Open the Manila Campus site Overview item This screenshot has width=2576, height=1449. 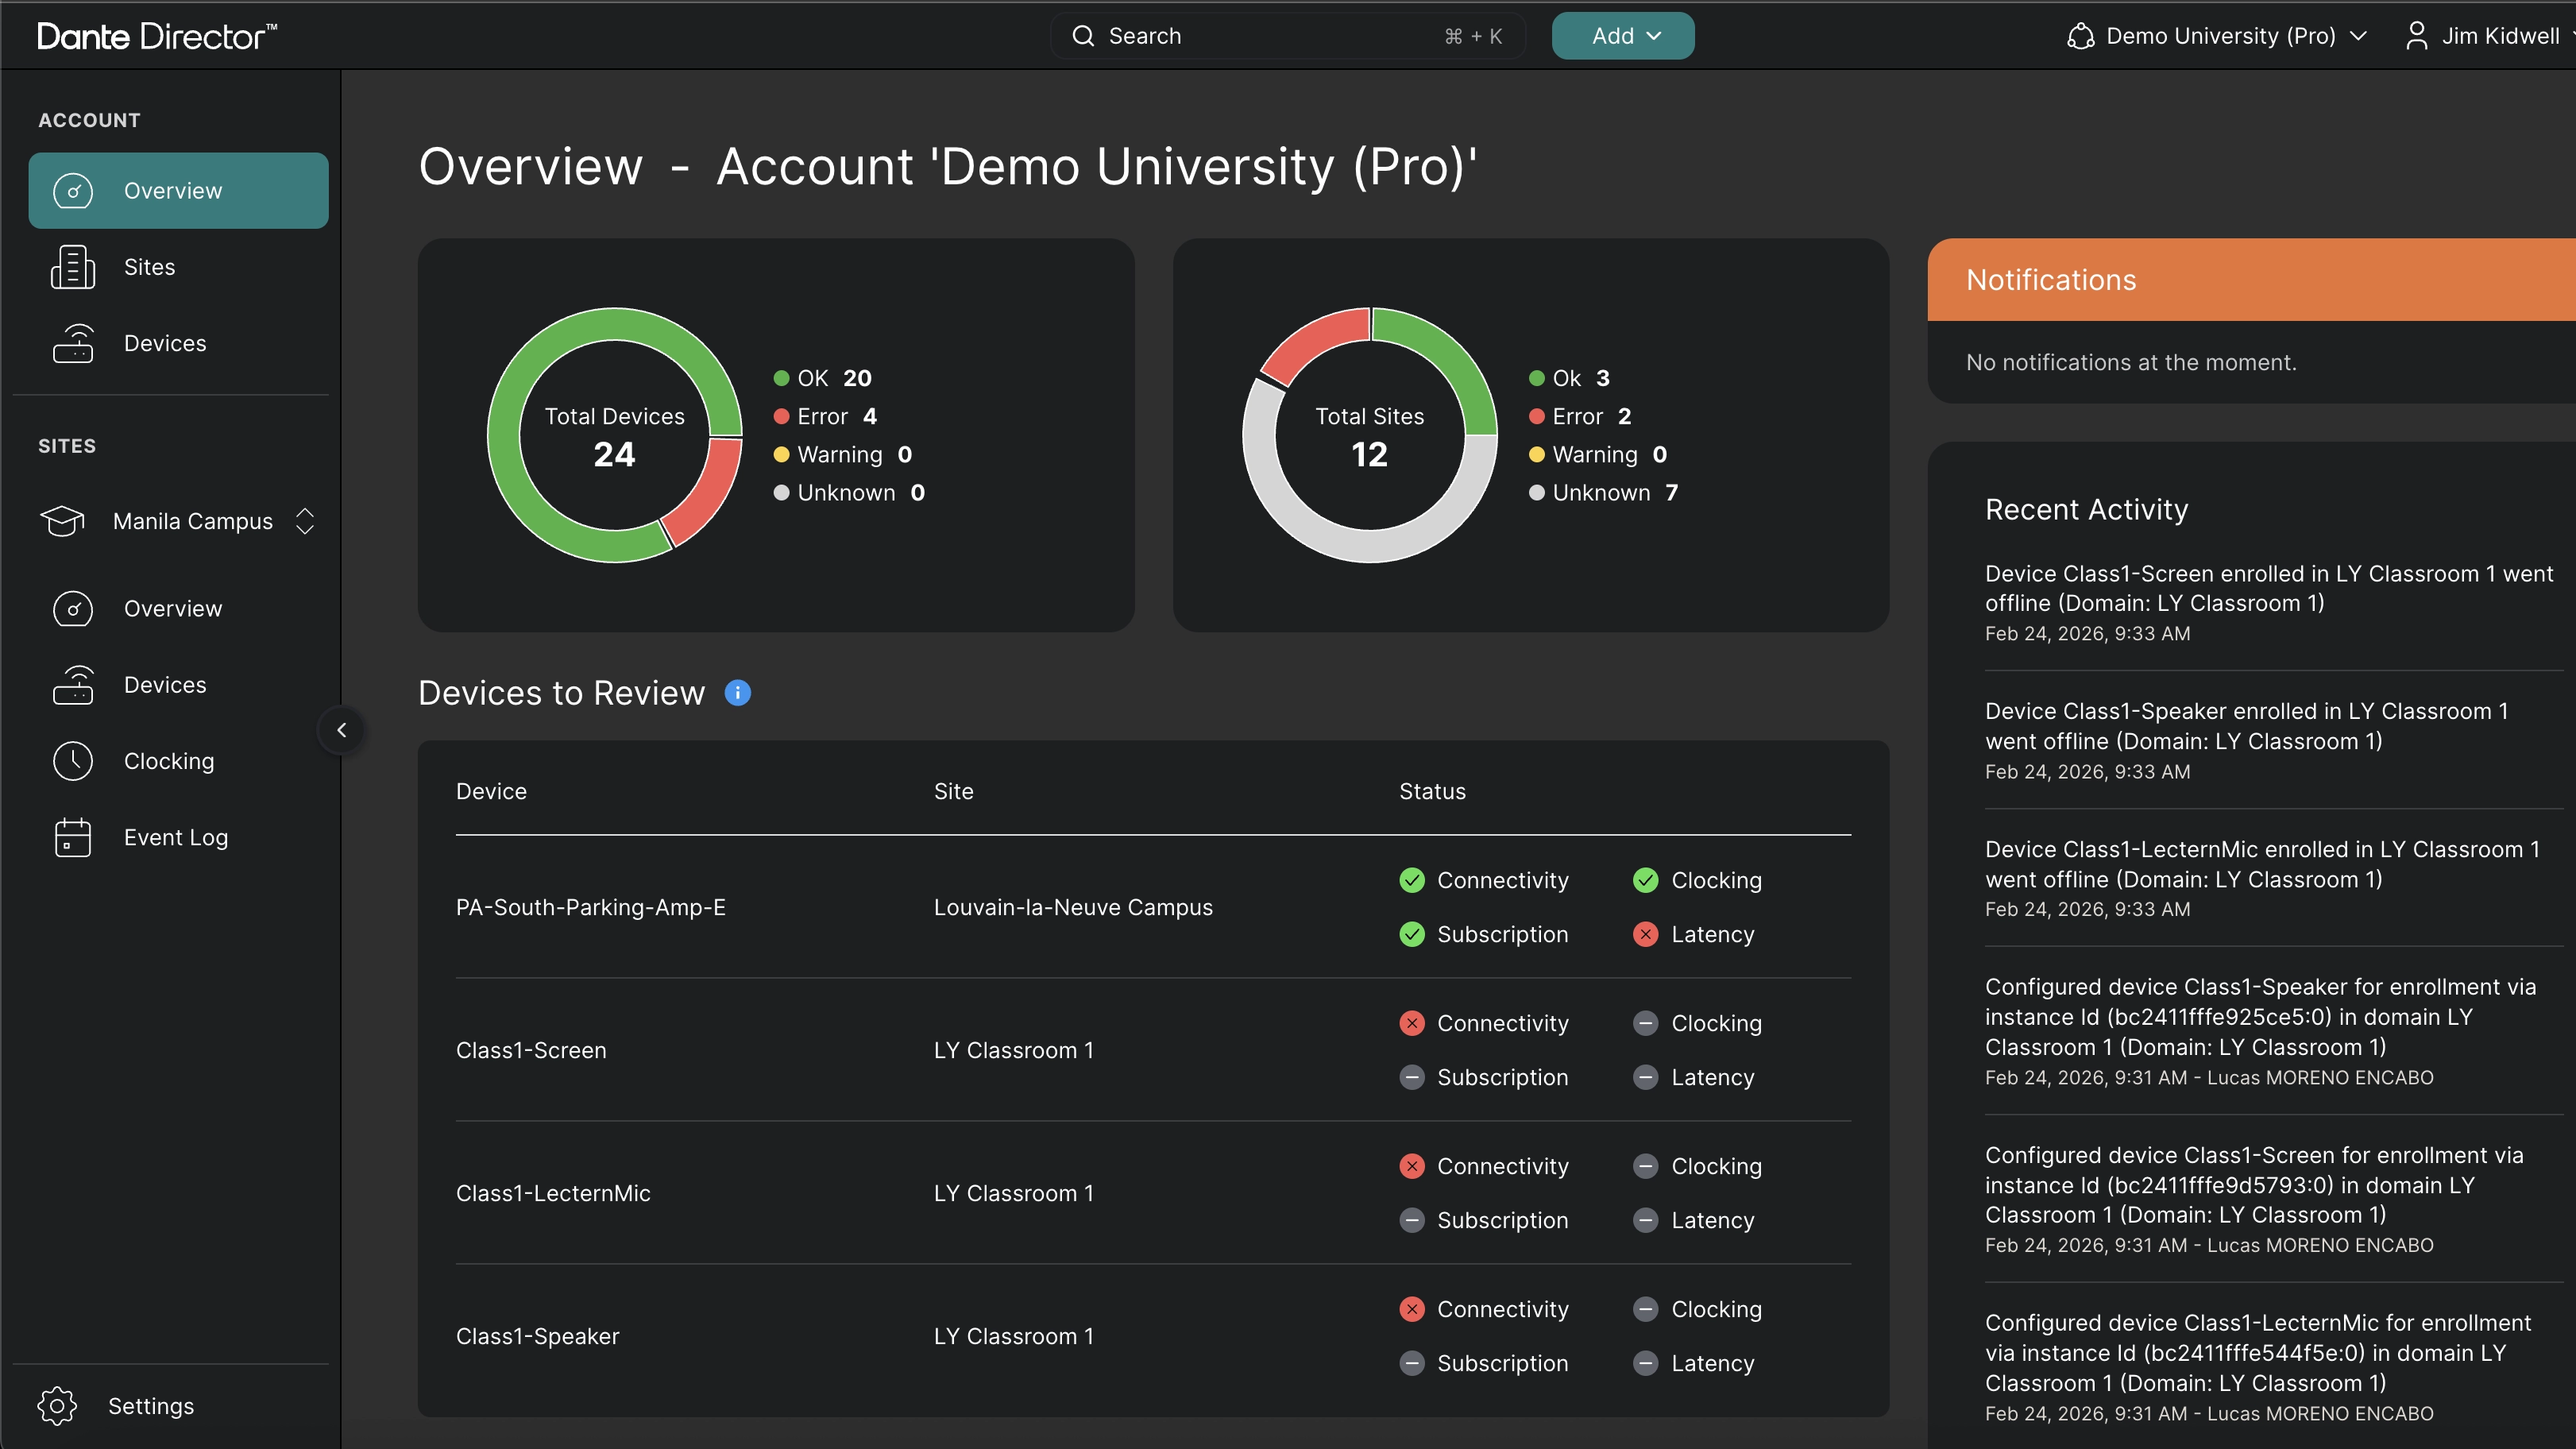pyautogui.click(x=172, y=608)
